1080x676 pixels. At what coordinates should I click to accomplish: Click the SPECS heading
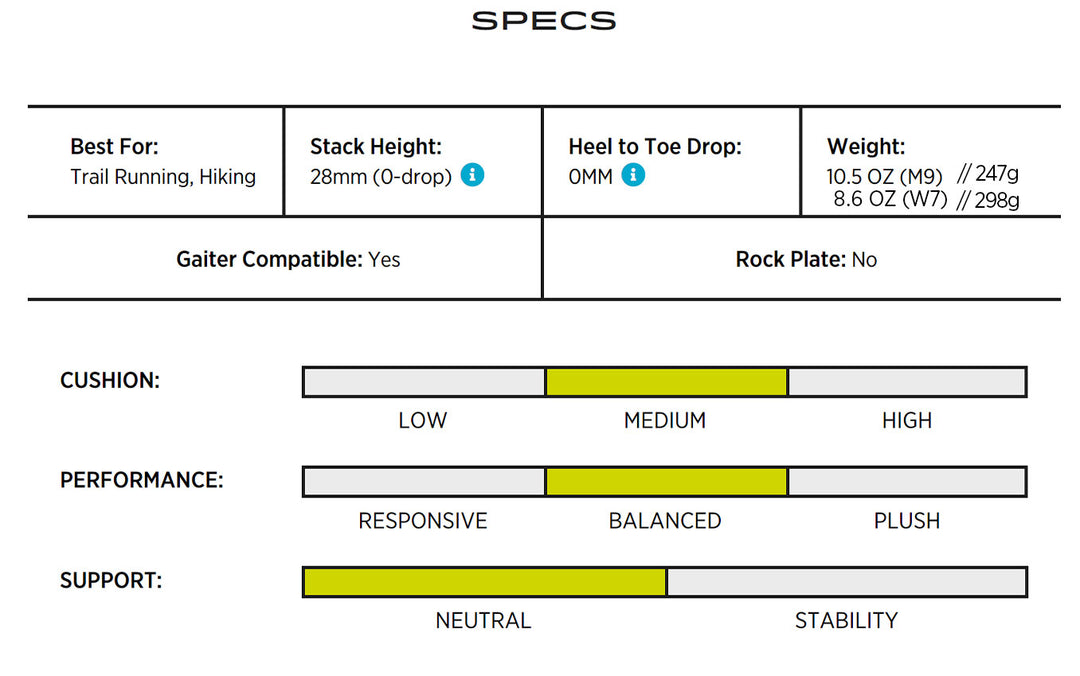[x=544, y=21]
